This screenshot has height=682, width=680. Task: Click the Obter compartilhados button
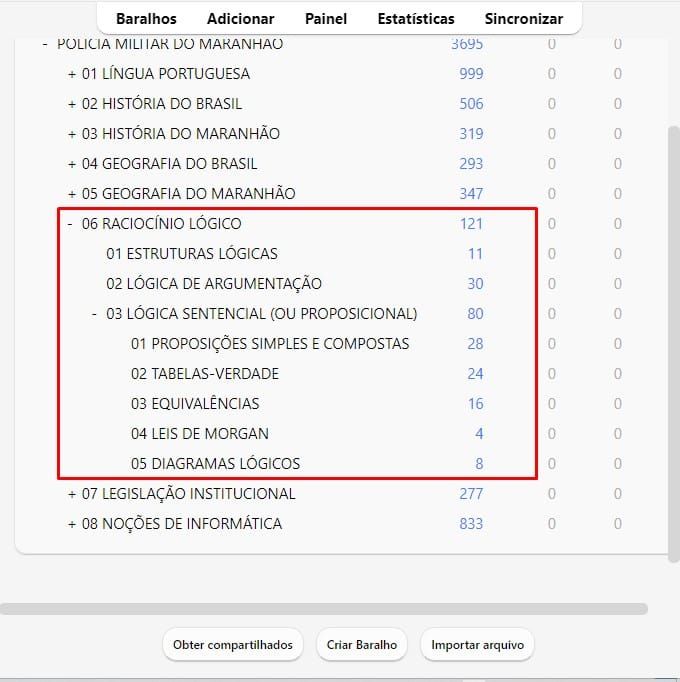[x=232, y=645]
